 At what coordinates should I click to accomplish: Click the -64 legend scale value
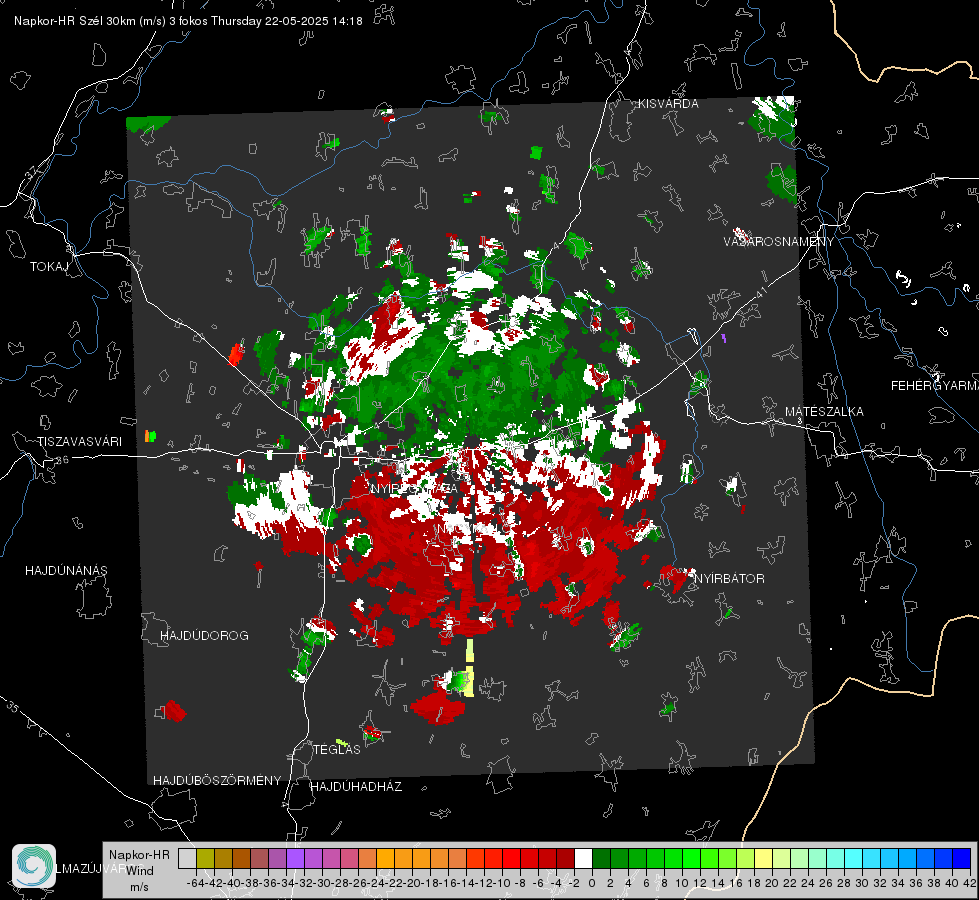click(195, 883)
